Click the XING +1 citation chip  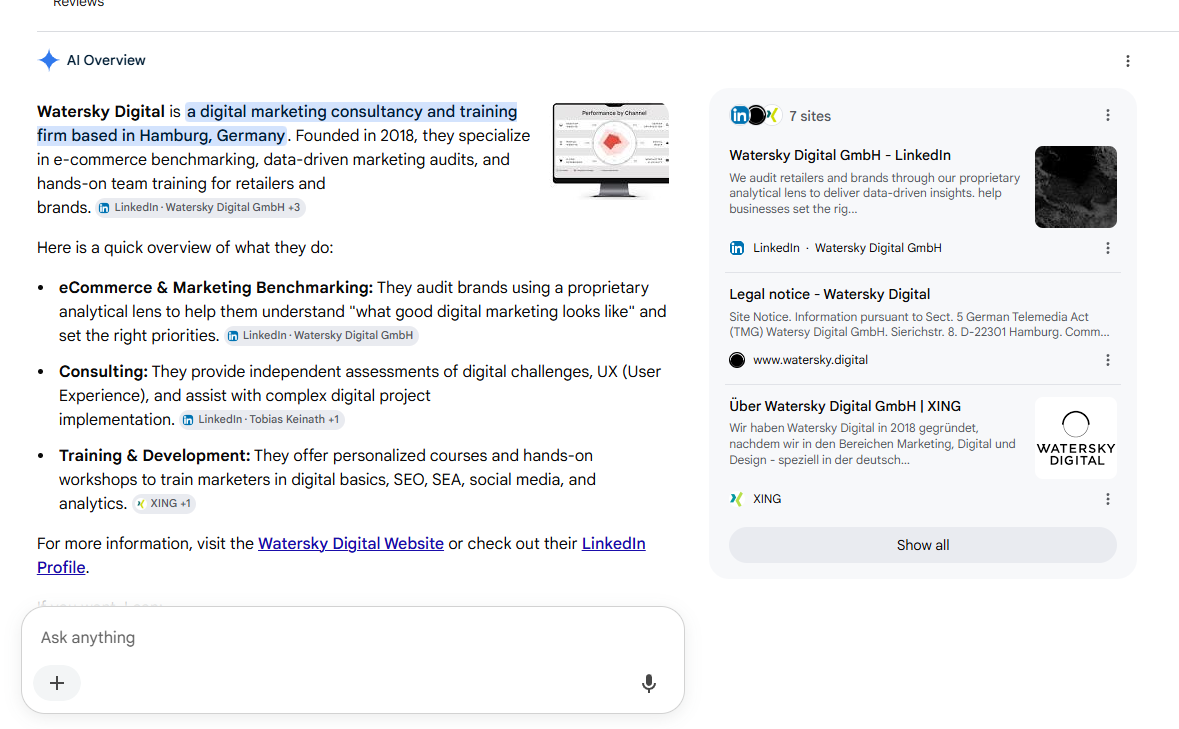coord(164,504)
